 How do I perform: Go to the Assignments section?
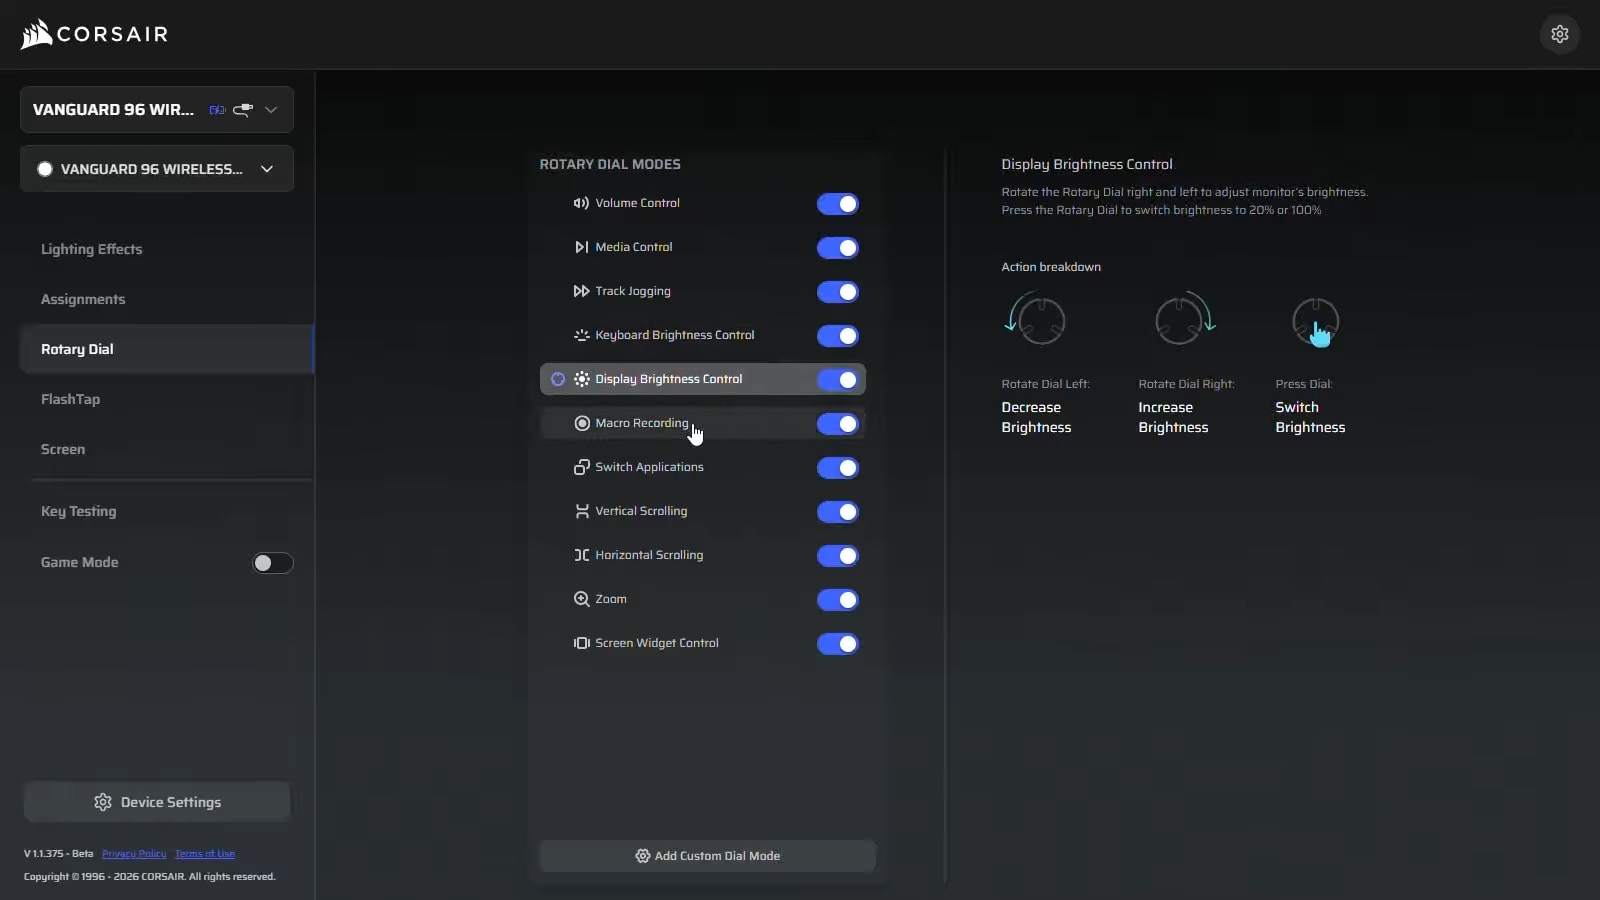pyautogui.click(x=83, y=299)
